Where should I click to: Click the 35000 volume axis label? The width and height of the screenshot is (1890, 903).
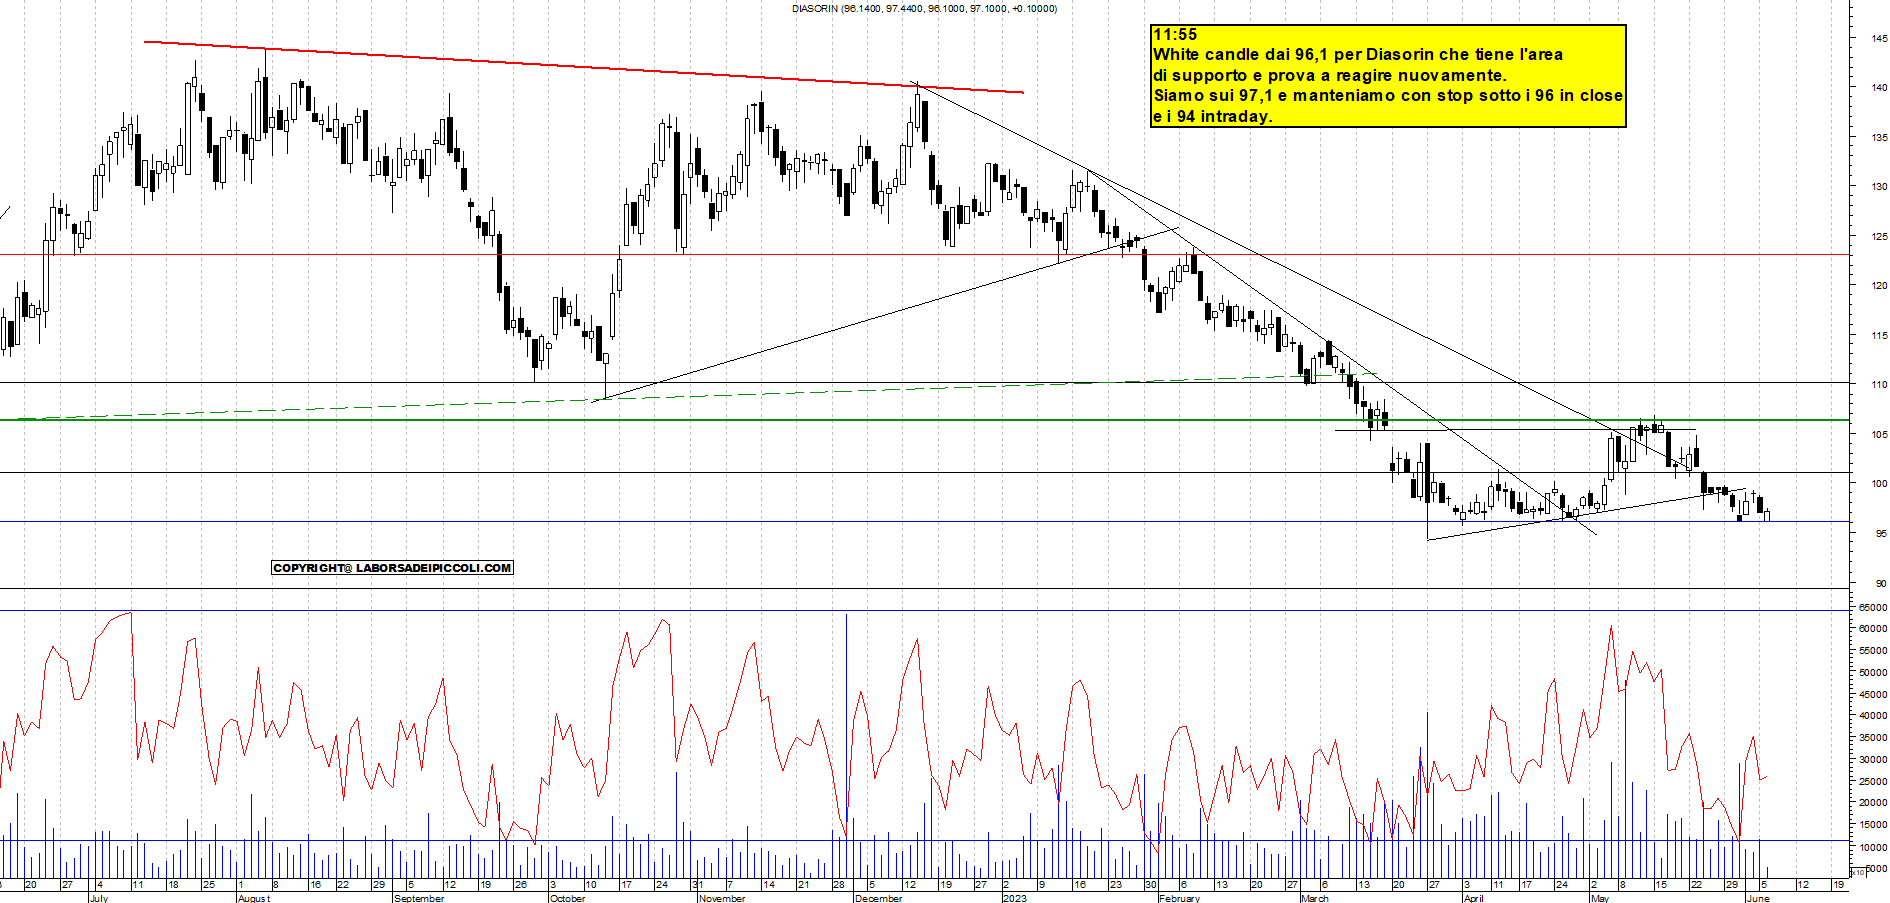1873,738
